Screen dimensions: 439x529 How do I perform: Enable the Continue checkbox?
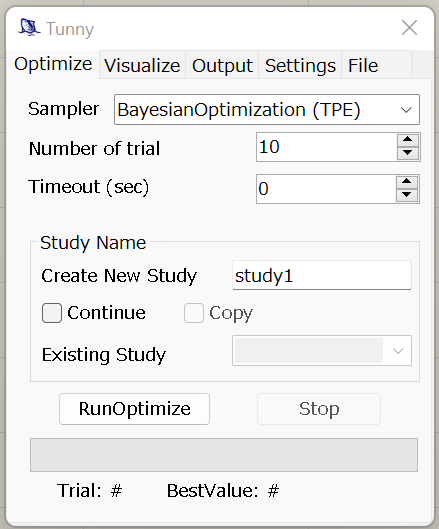click(52, 313)
